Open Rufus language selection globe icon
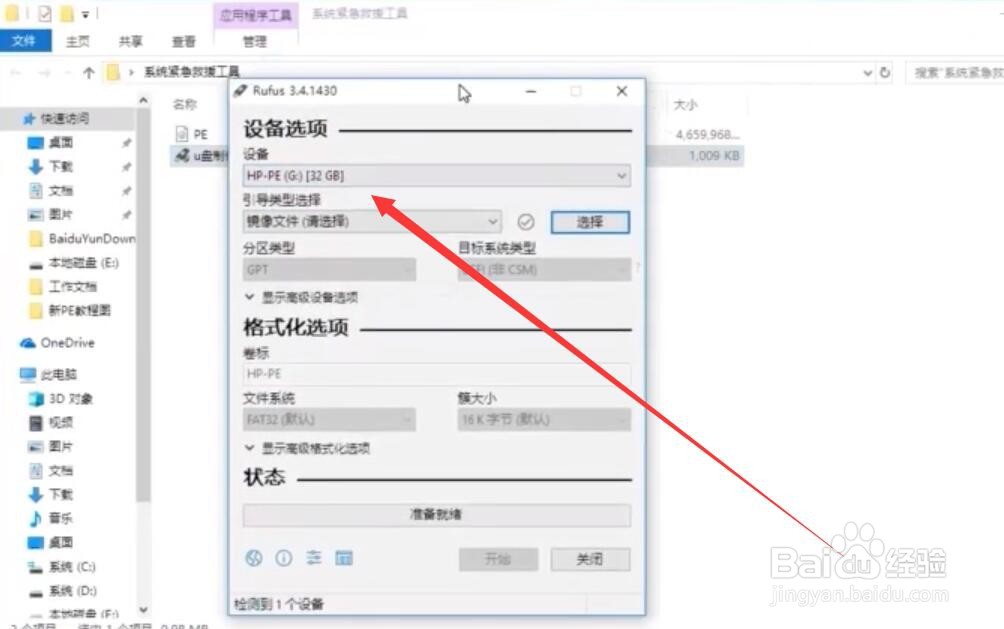This screenshot has width=1004, height=629. pyautogui.click(x=254, y=559)
